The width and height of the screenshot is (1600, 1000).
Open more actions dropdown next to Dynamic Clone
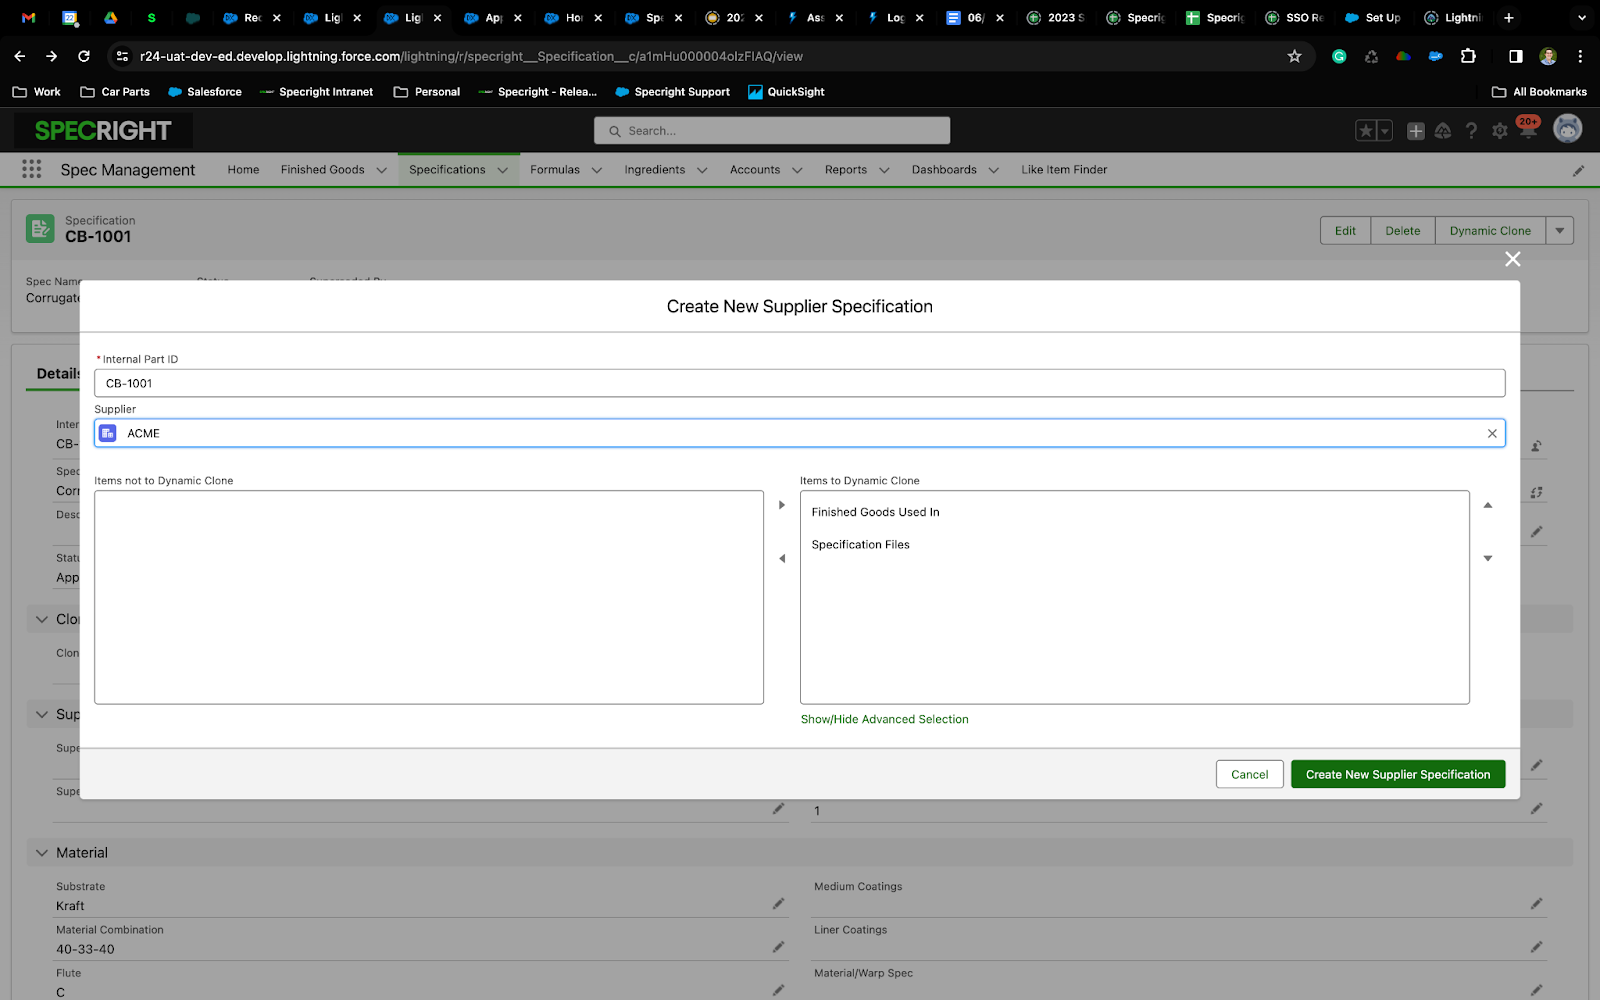1560,231
